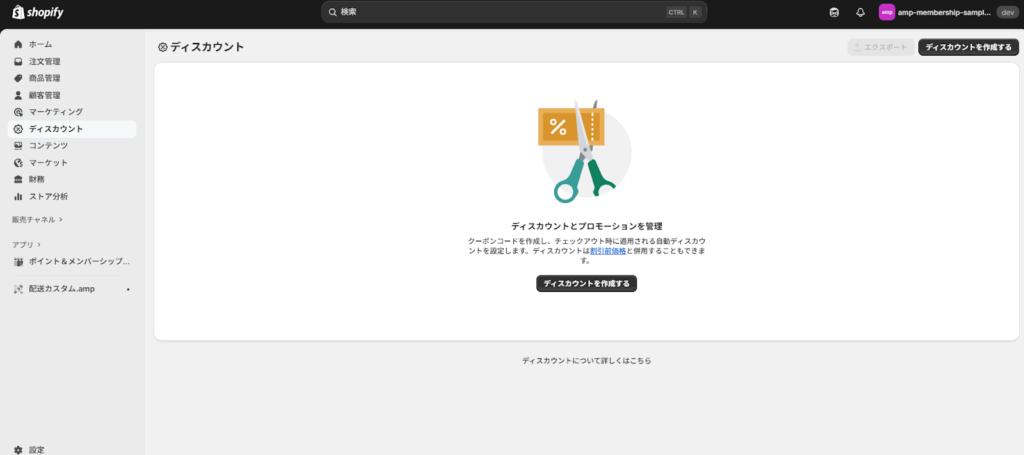Open the notifications bell icon
The width and height of the screenshot is (1024, 455).
(x=860, y=12)
